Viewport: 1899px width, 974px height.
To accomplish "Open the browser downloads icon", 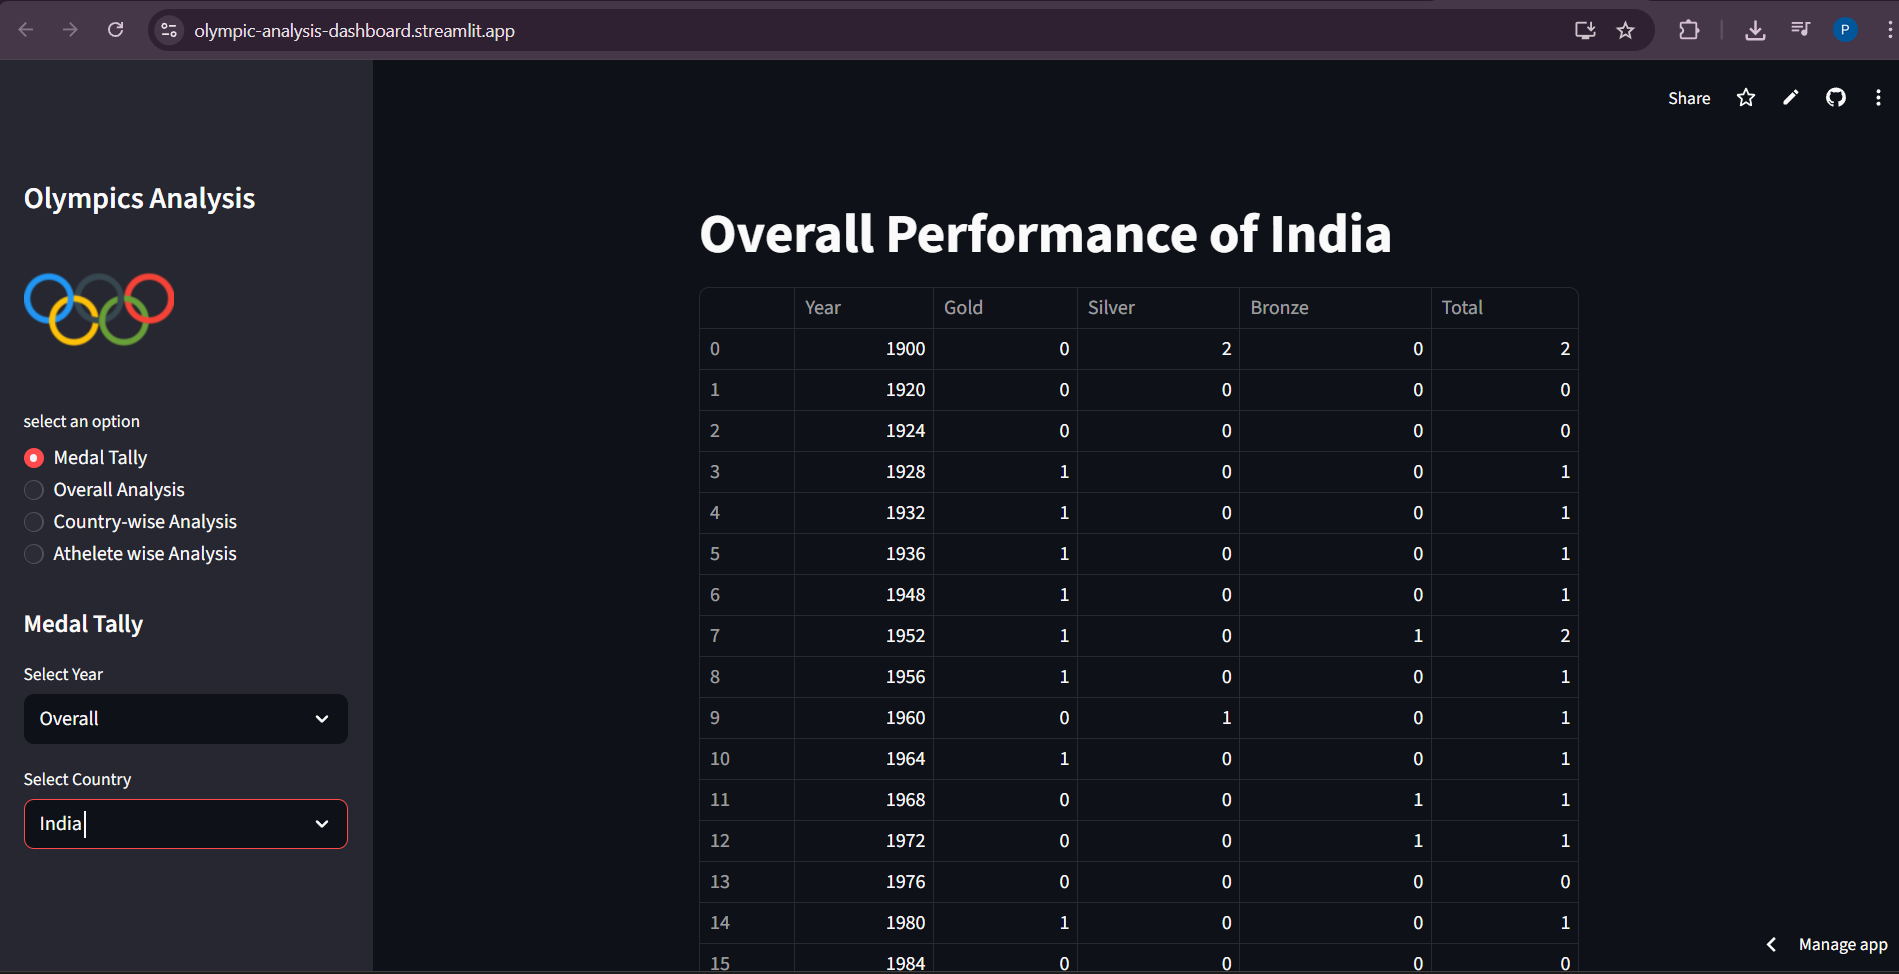I will pos(1755,30).
